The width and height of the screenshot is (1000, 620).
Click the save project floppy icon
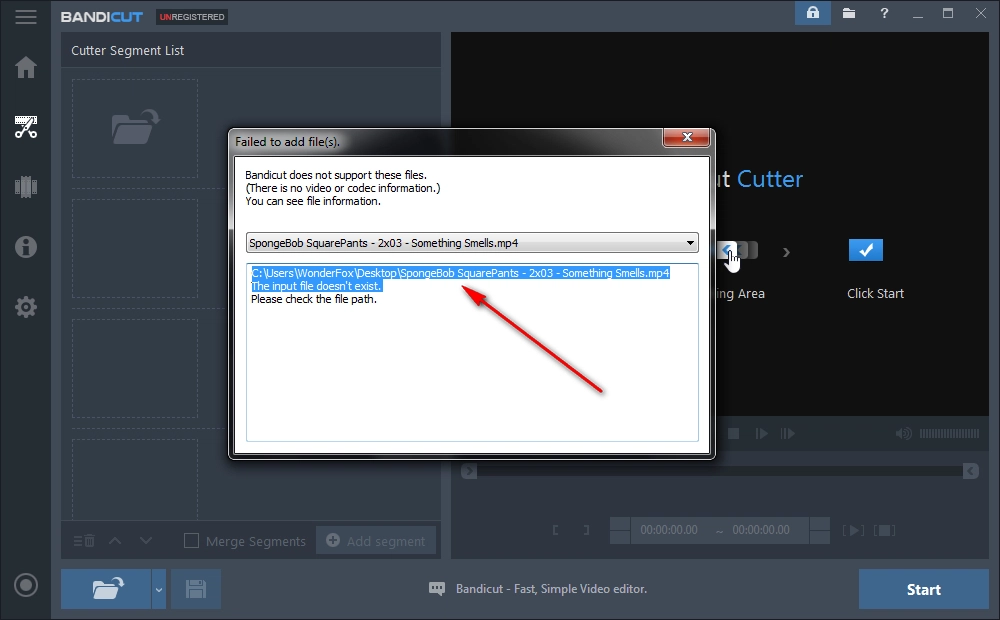(x=196, y=589)
